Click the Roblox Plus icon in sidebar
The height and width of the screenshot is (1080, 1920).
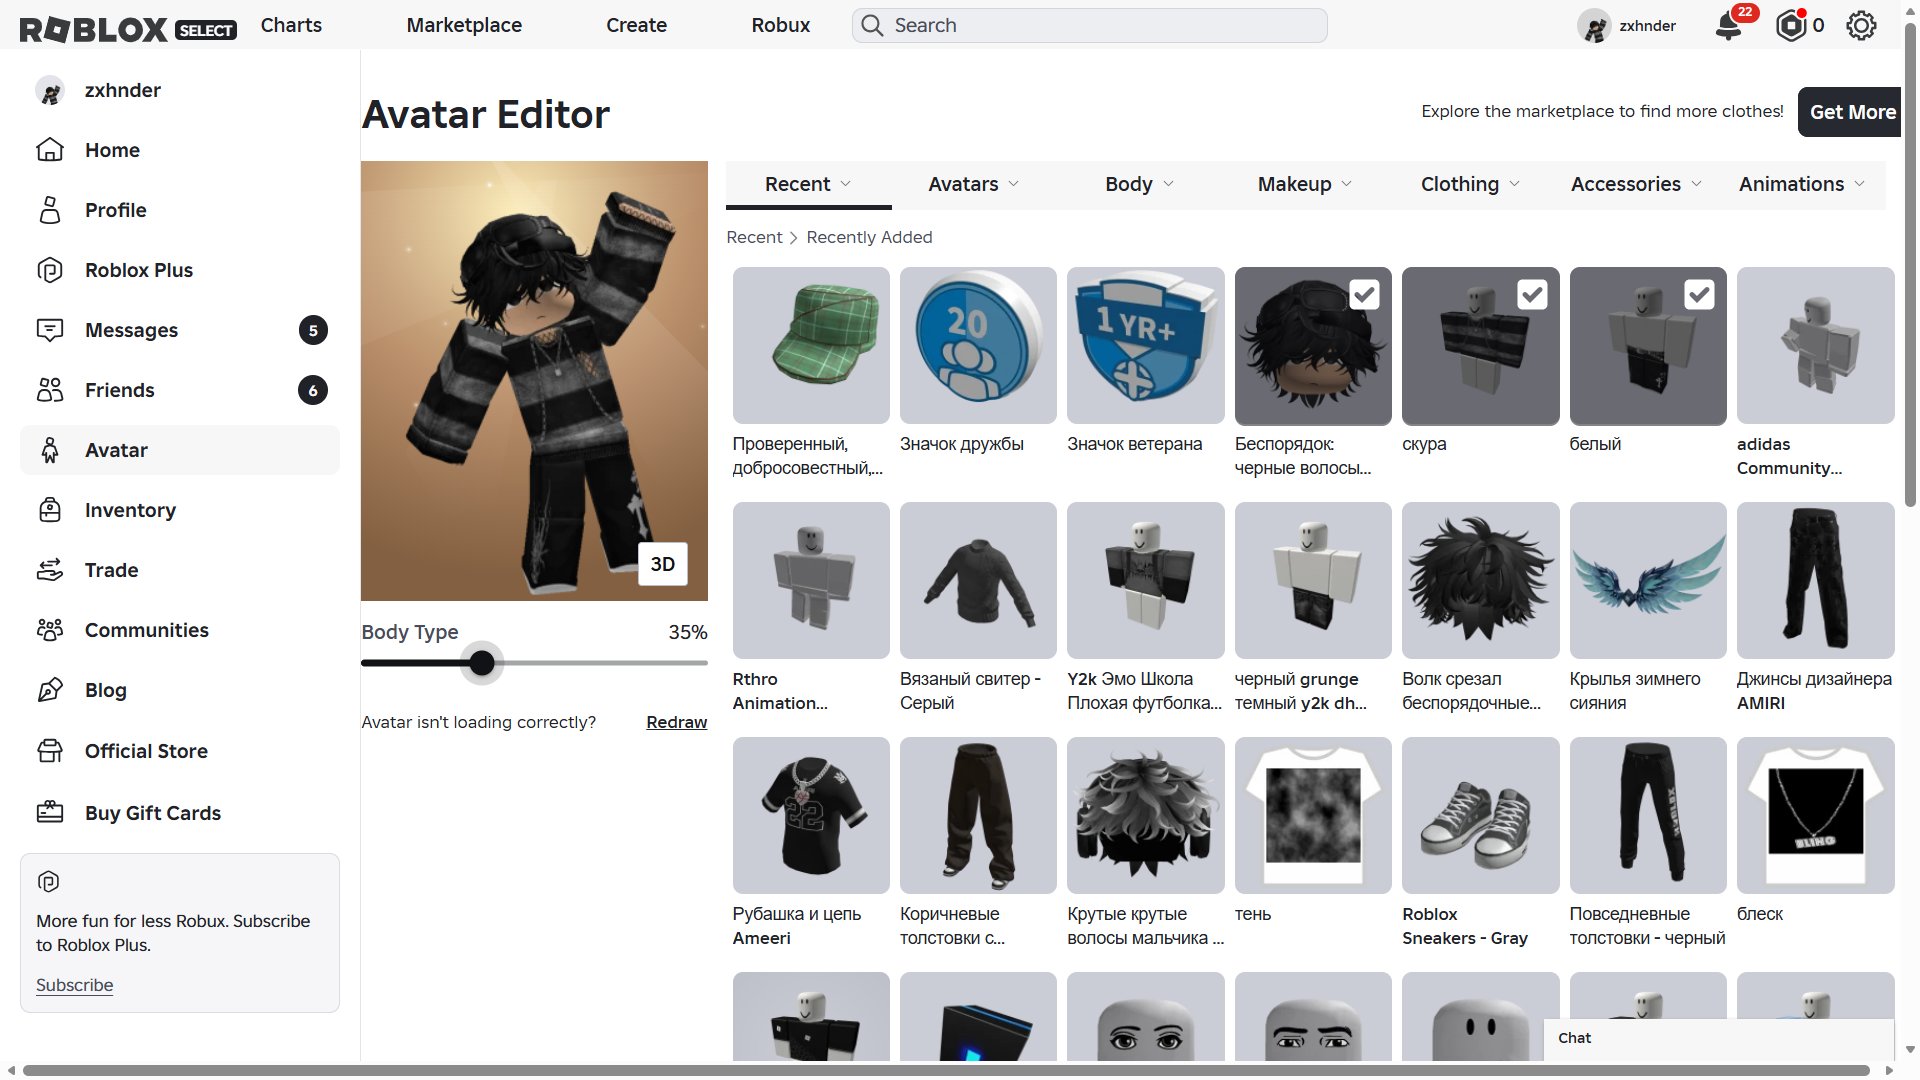point(50,270)
